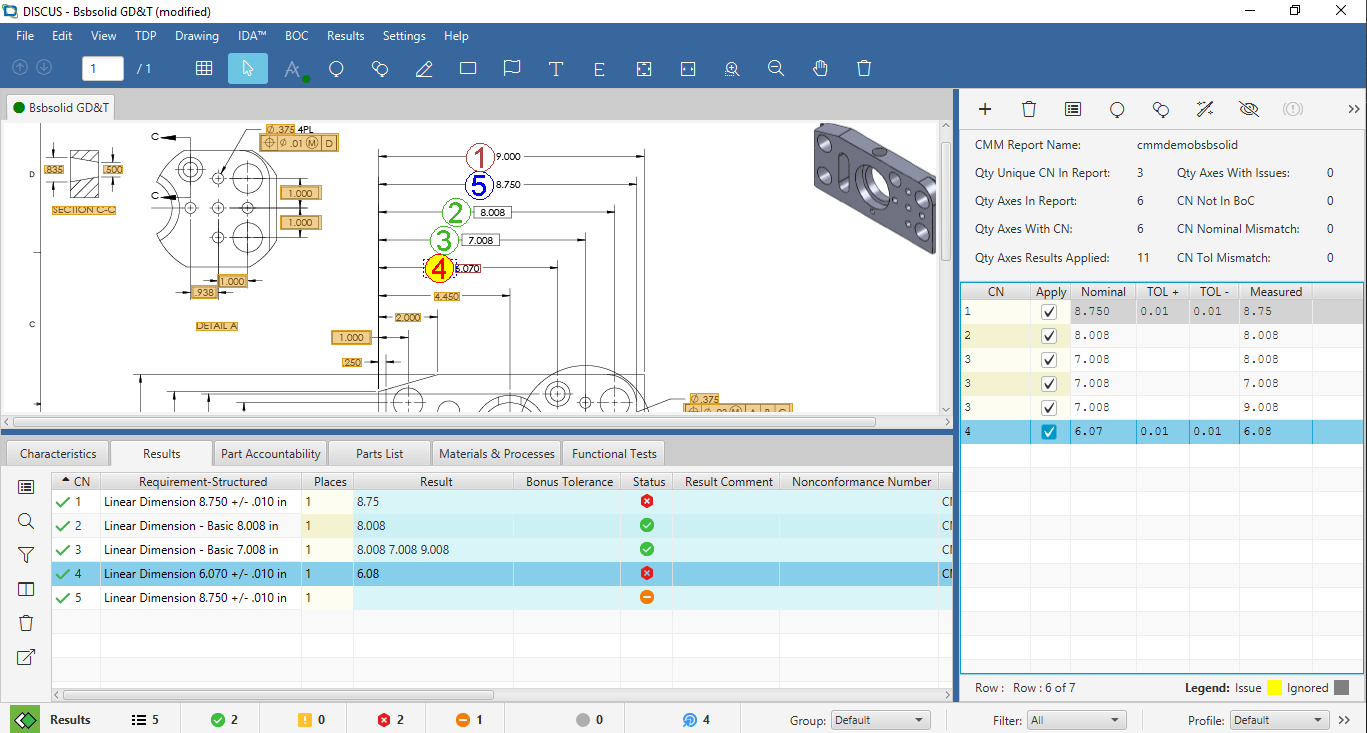Click the plus icon in CMM panel

(985, 109)
